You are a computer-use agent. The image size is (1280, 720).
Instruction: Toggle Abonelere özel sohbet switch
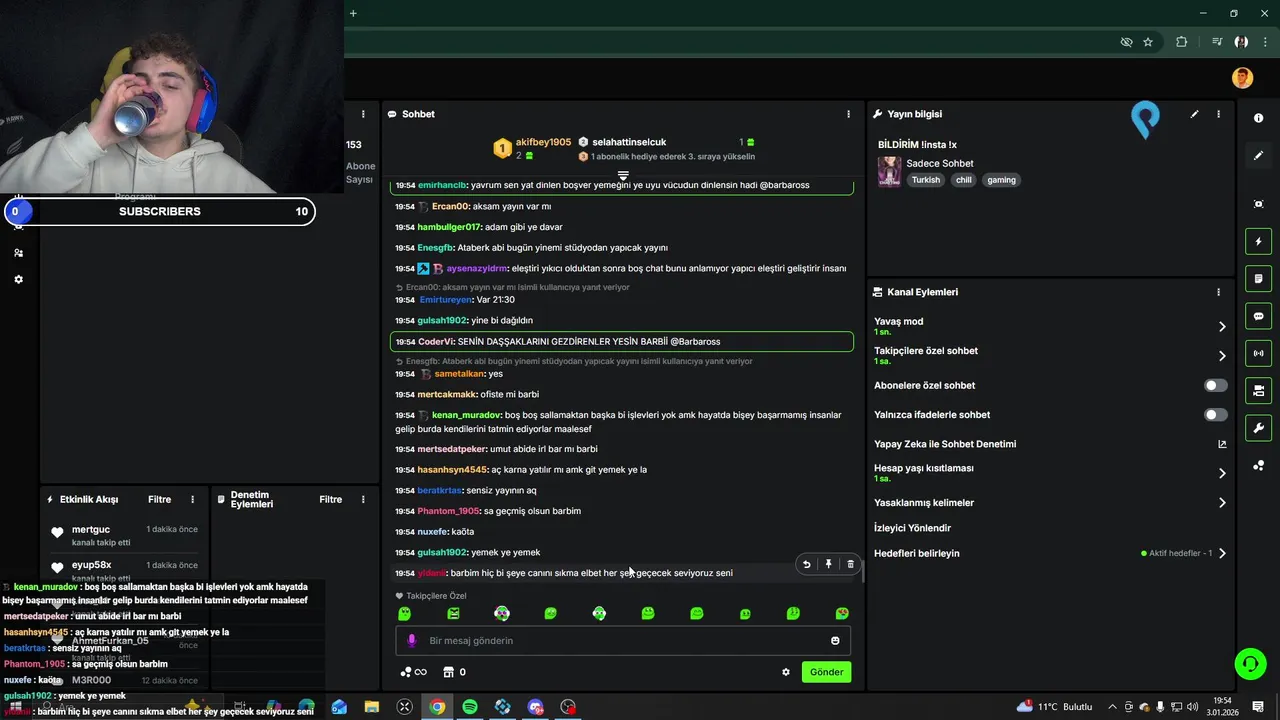pyautogui.click(x=1215, y=385)
